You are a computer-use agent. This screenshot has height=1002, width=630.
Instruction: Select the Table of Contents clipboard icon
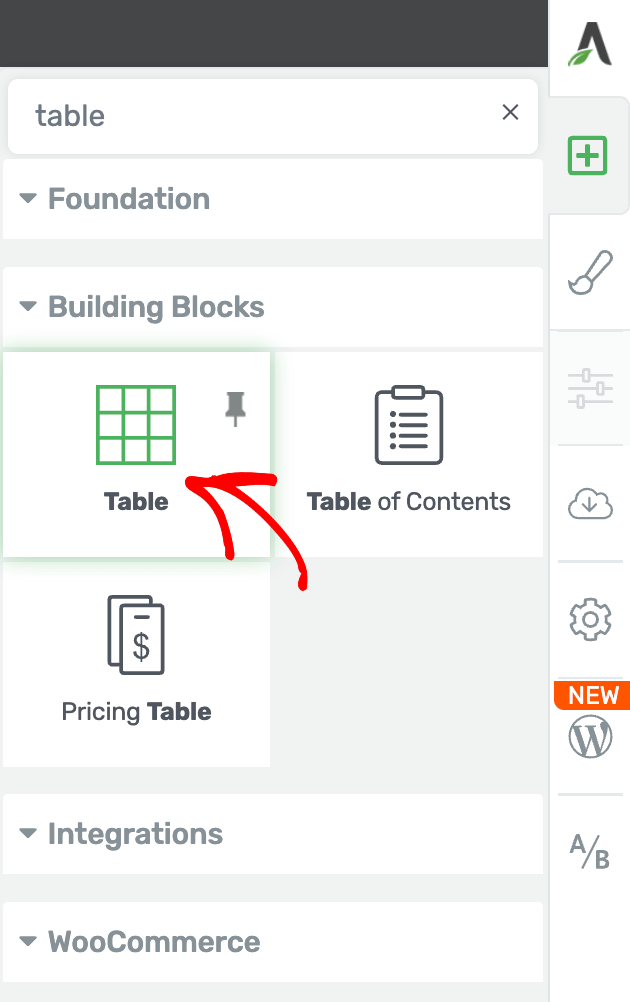click(409, 424)
